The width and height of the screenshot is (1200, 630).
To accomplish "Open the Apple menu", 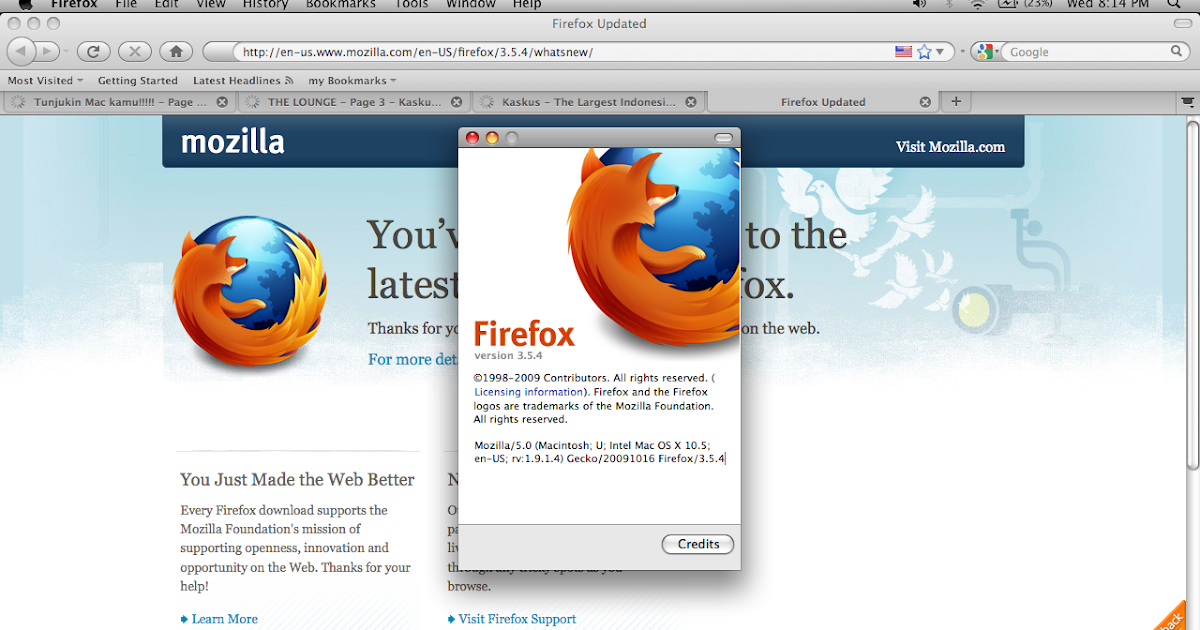I will tap(25, 4).
